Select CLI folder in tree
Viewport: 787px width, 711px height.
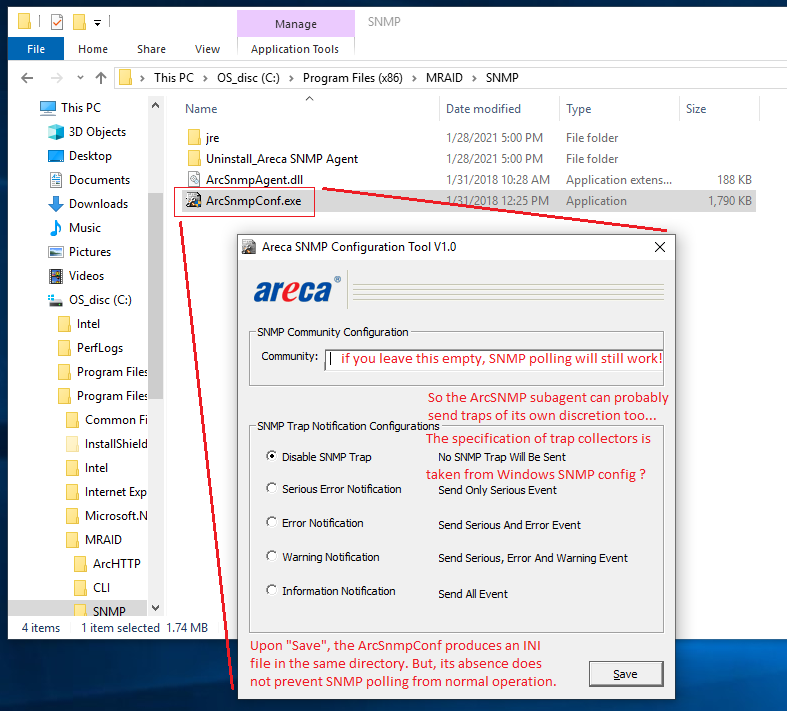click(92, 588)
